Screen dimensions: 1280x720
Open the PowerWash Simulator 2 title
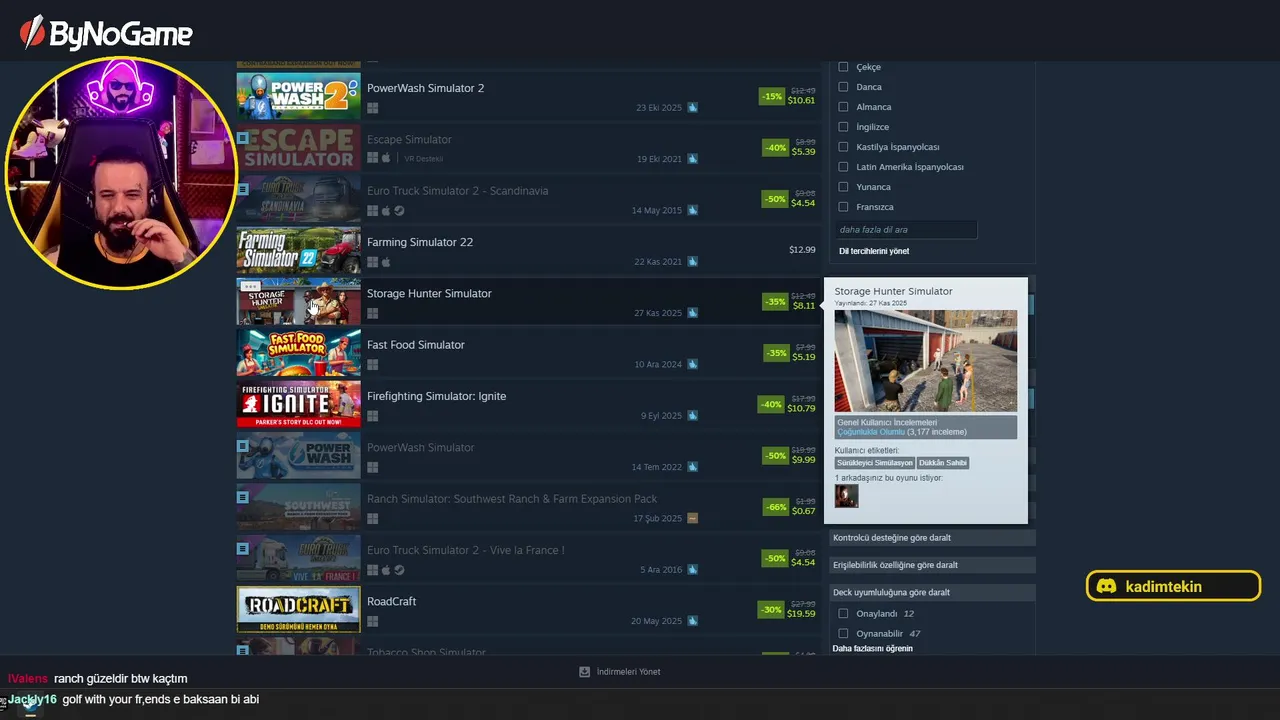(x=425, y=88)
